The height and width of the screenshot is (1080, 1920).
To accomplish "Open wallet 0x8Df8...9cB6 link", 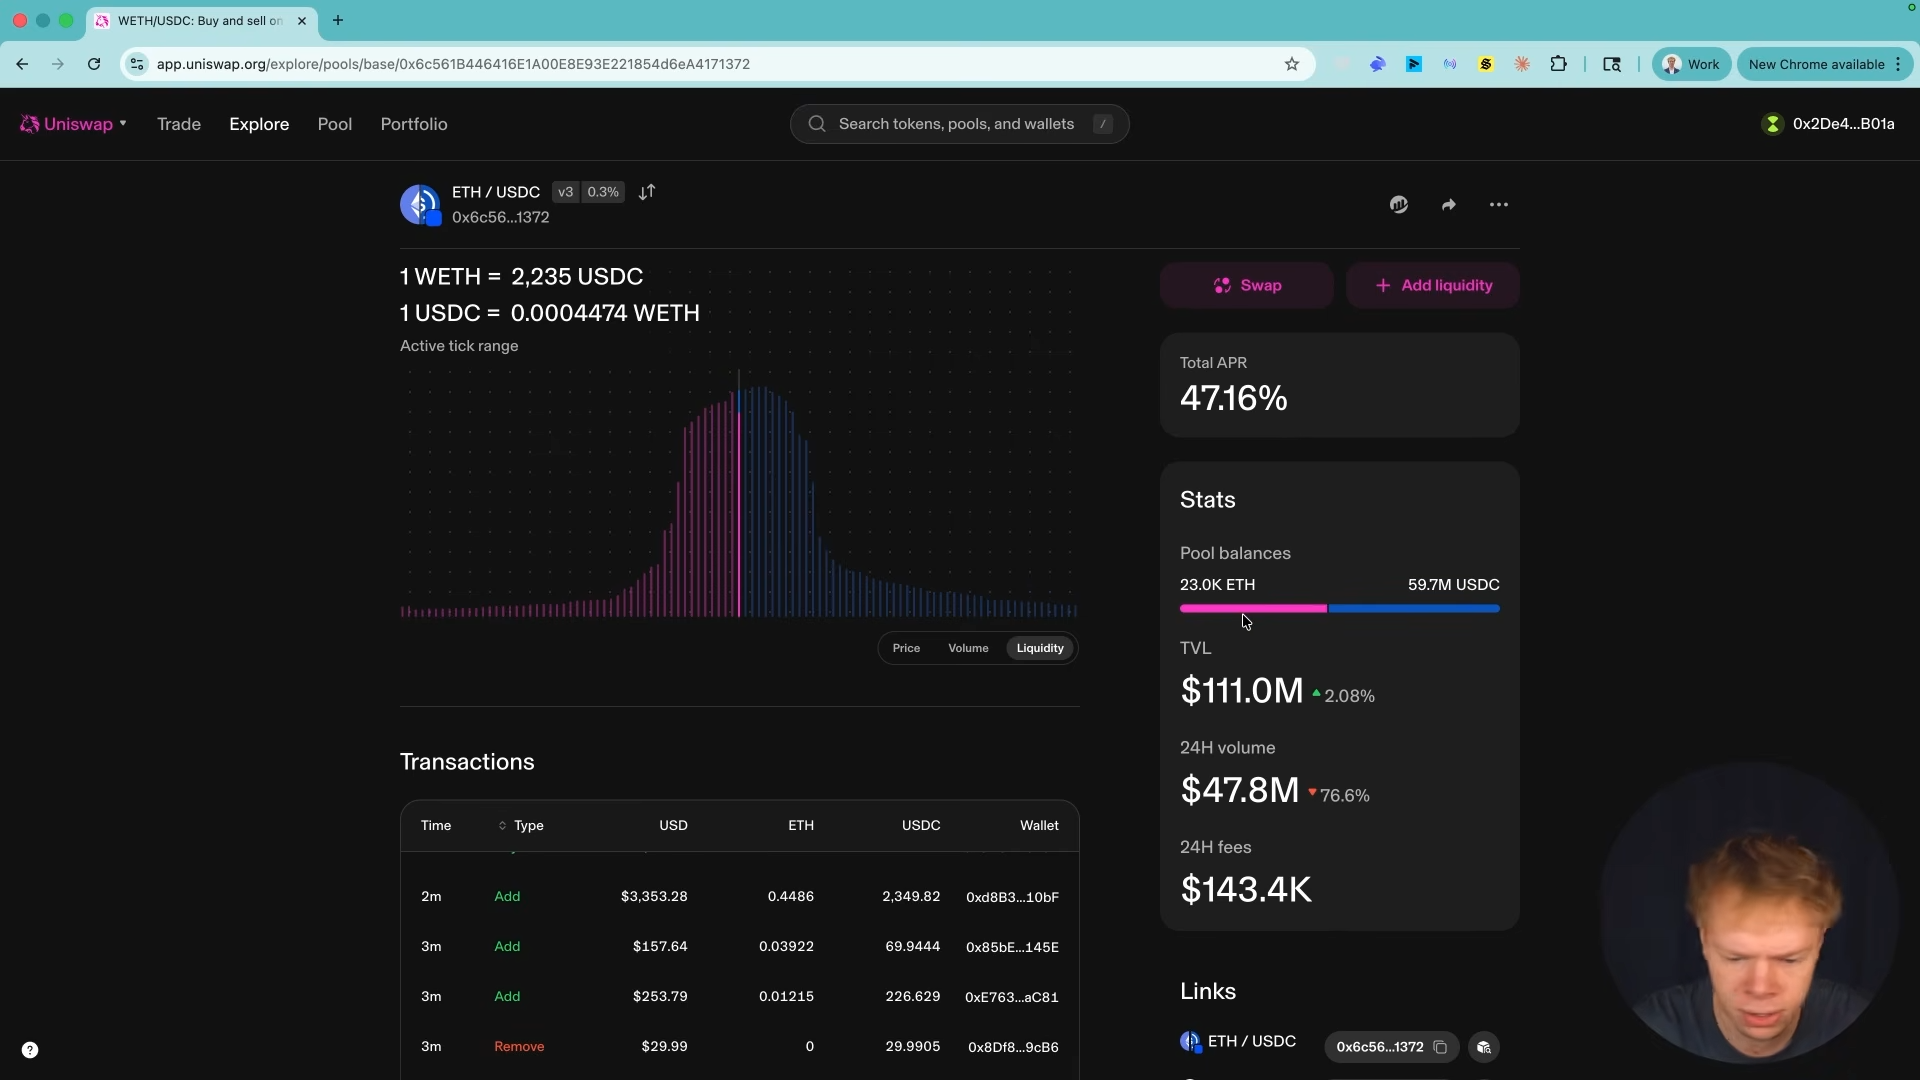I will (x=1013, y=1047).
